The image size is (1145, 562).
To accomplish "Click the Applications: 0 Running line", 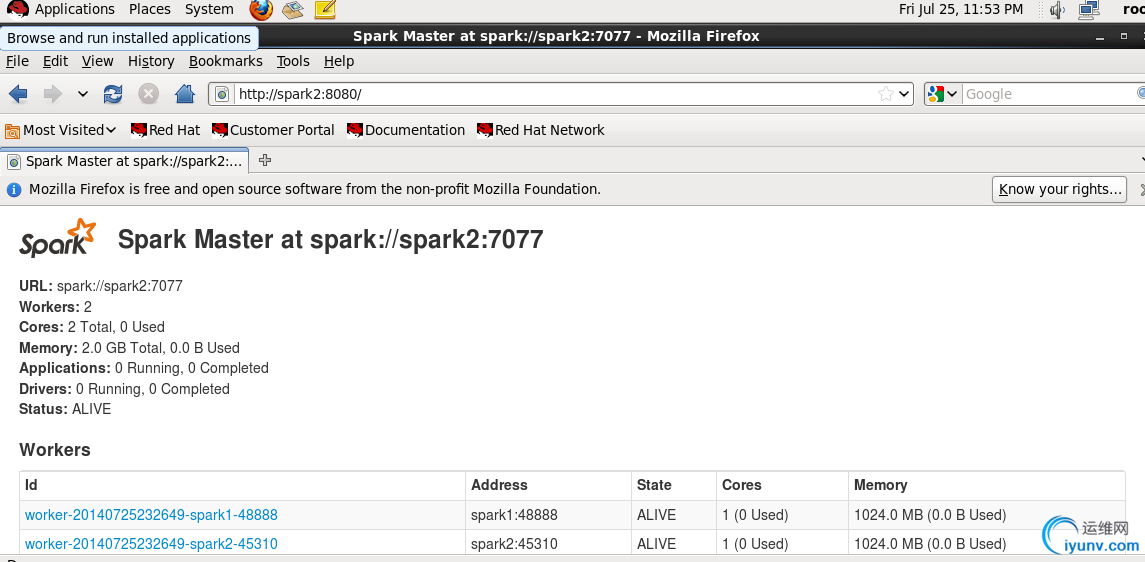I will tap(144, 369).
